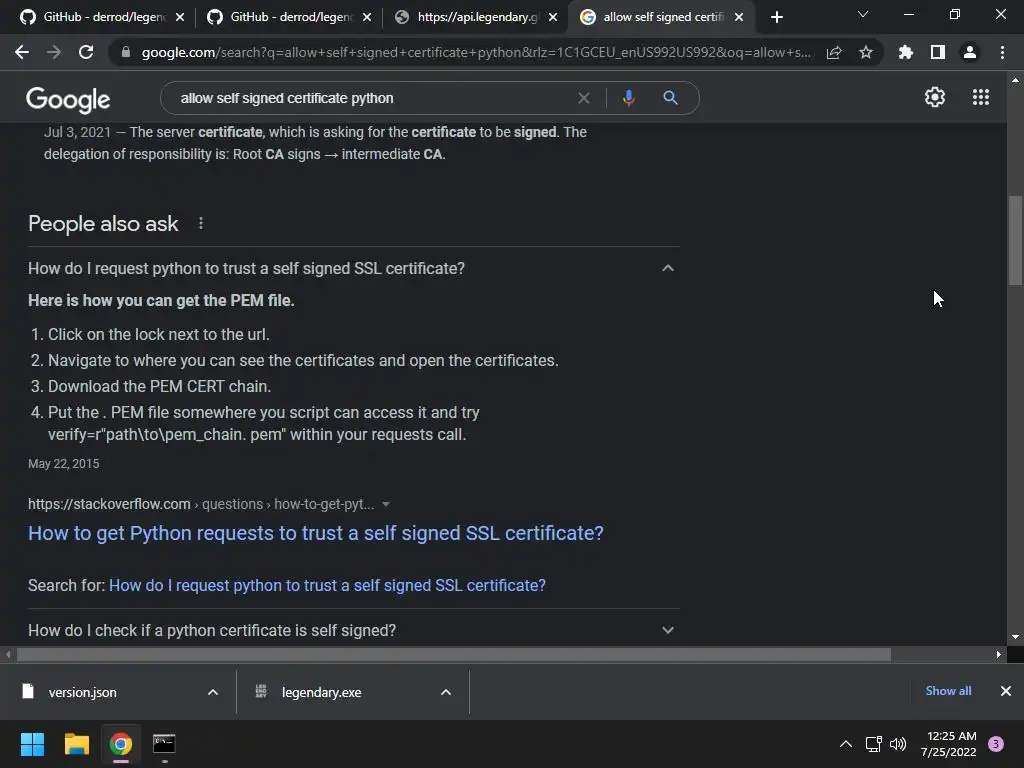The width and height of the screenshot is (1024, 768).
Task: Open 'How to get Python requests to trust' link
Action: point(315,533)
